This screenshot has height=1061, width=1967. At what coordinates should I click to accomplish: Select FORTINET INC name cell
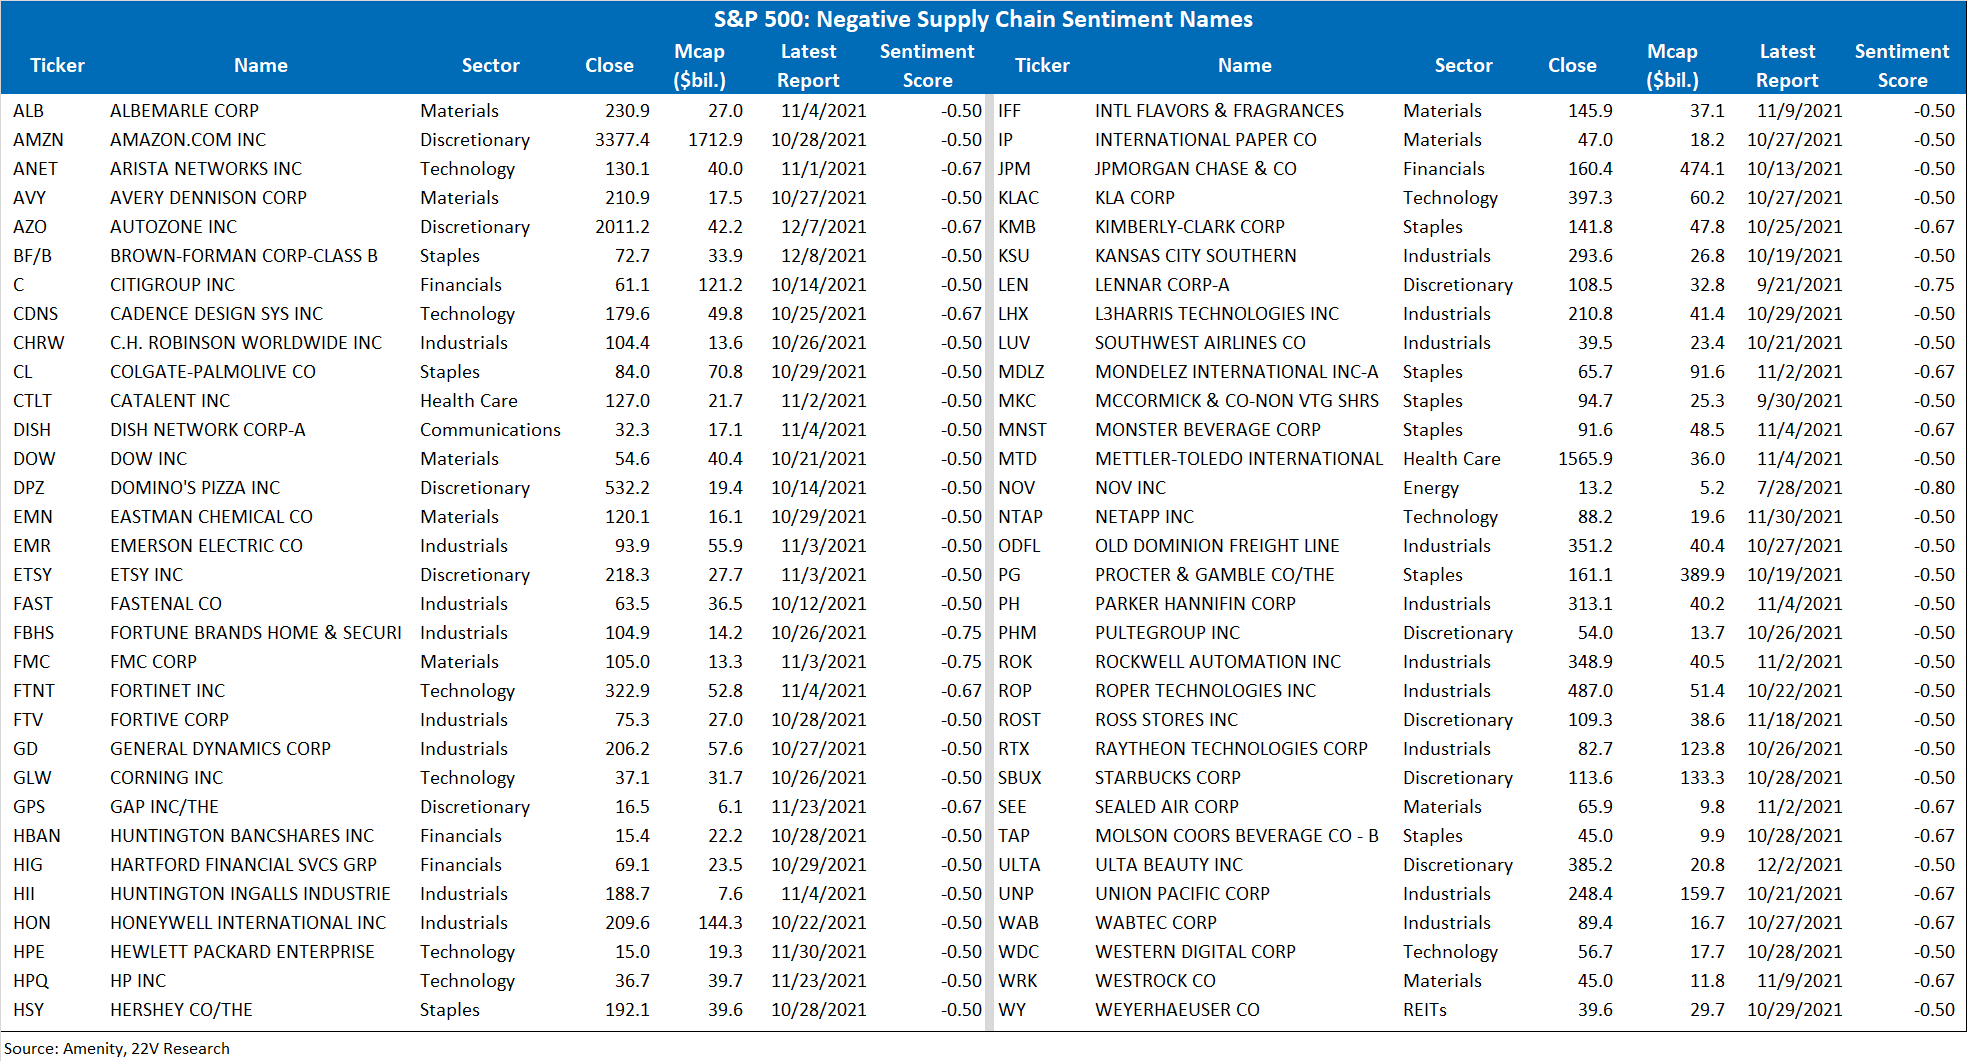tap(167, 691)
